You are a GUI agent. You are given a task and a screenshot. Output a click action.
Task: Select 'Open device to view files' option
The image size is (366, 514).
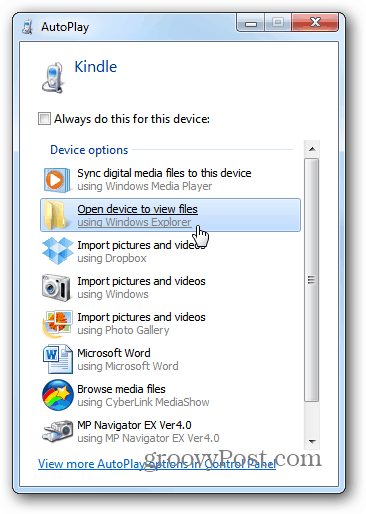(x=170, y=215)
